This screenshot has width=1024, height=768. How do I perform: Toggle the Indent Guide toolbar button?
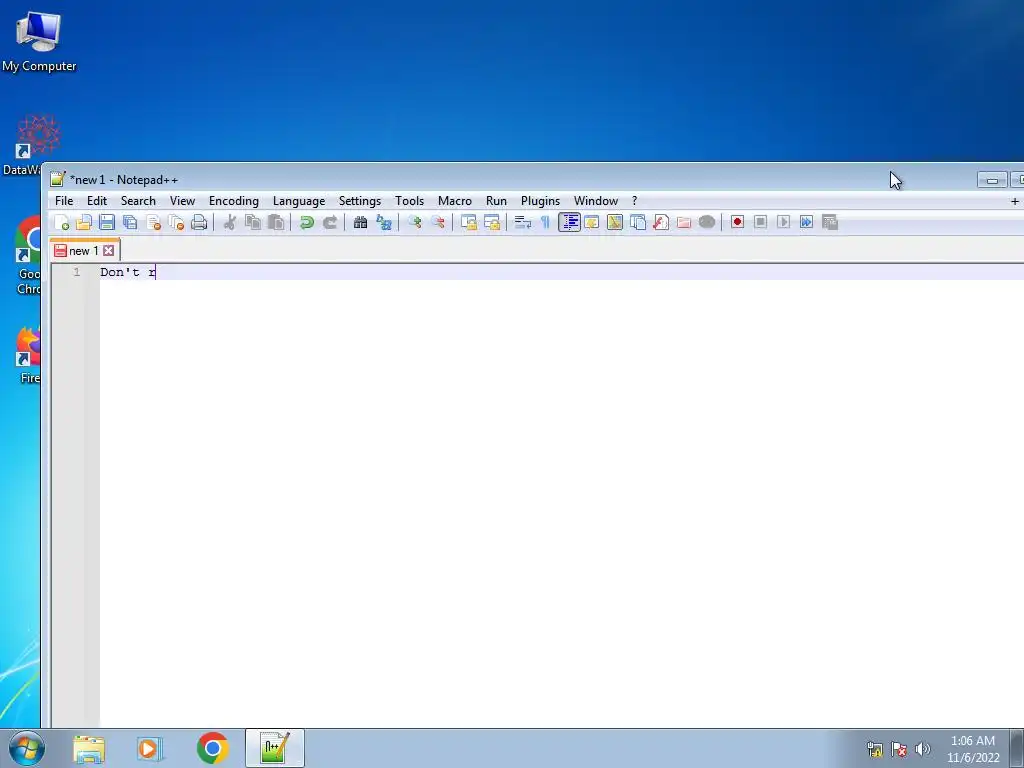[569, 222]
